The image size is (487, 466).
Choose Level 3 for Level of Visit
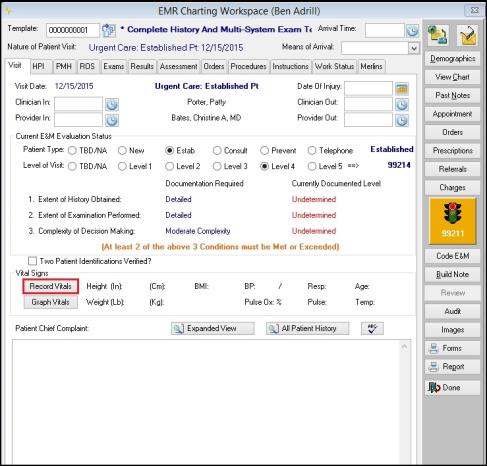point(217,166)
